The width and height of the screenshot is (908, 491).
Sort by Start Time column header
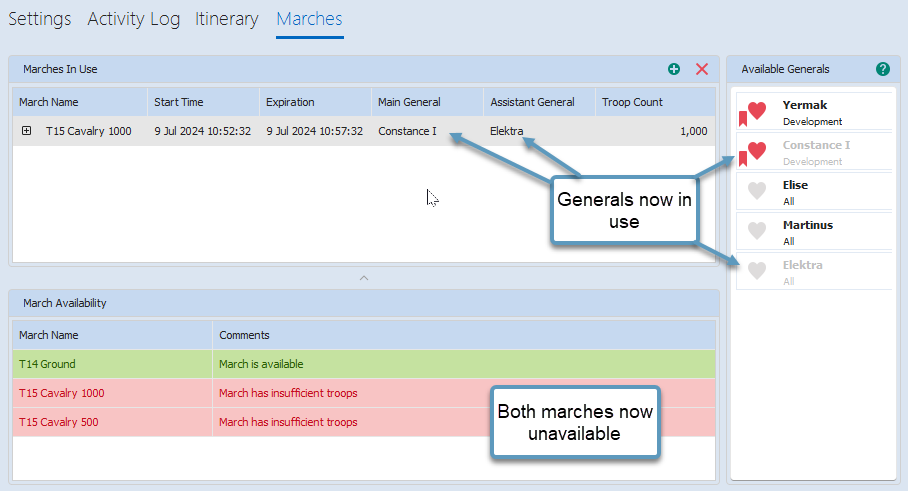(179, 102)
